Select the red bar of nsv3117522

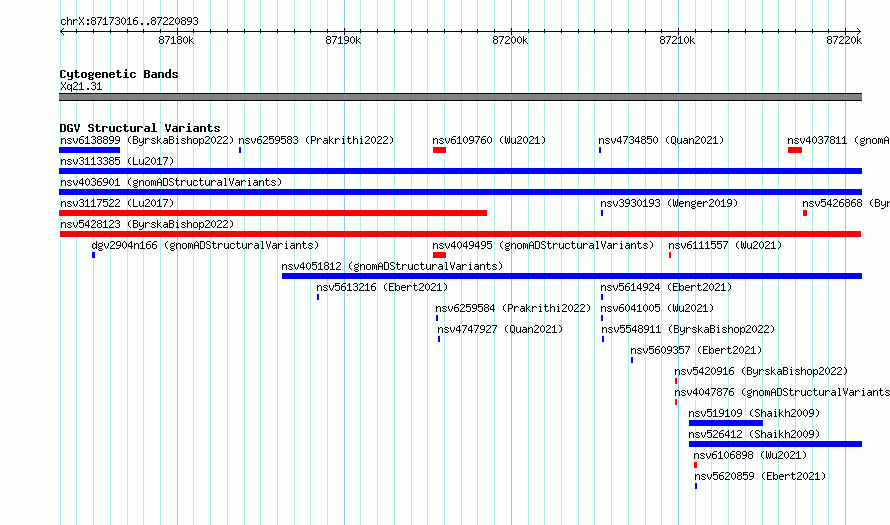point(273,213)
